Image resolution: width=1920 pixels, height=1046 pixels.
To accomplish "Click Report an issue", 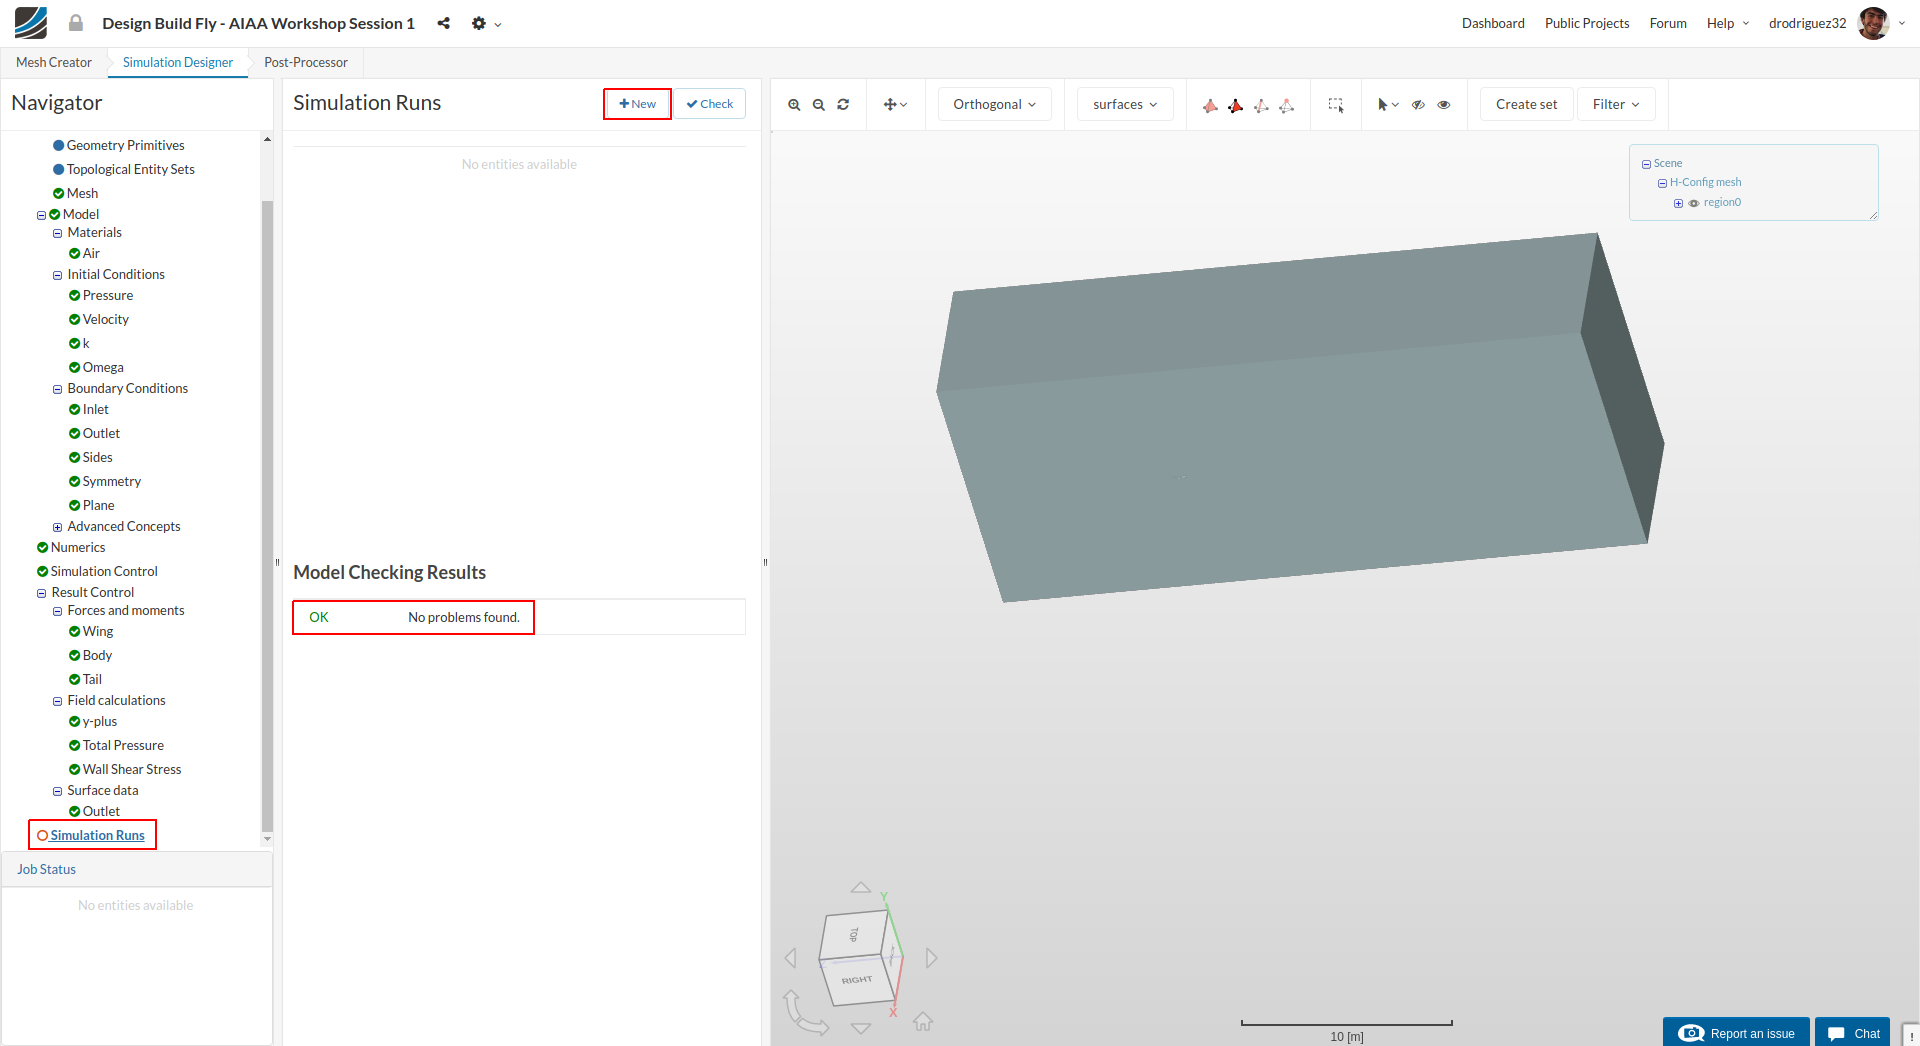I will tap(1736, 1033).
